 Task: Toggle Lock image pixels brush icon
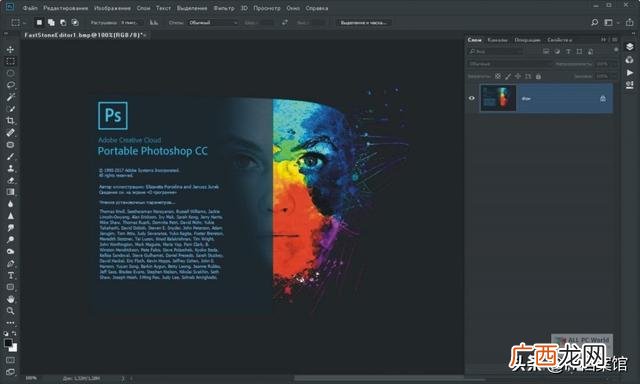[x=508, y=76]
